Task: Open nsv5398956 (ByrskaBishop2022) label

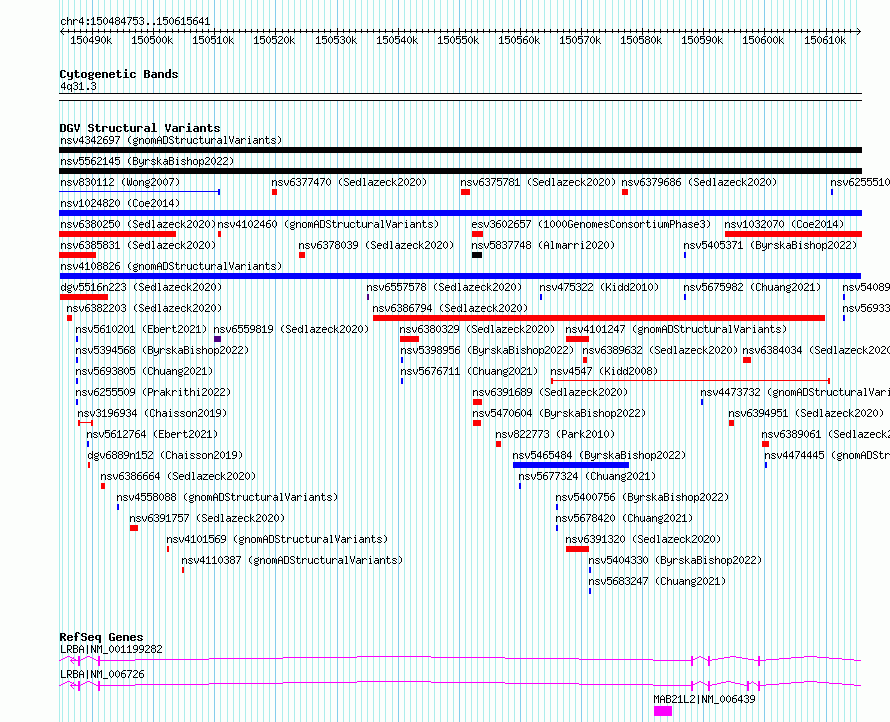Action: tap(487, 350)
